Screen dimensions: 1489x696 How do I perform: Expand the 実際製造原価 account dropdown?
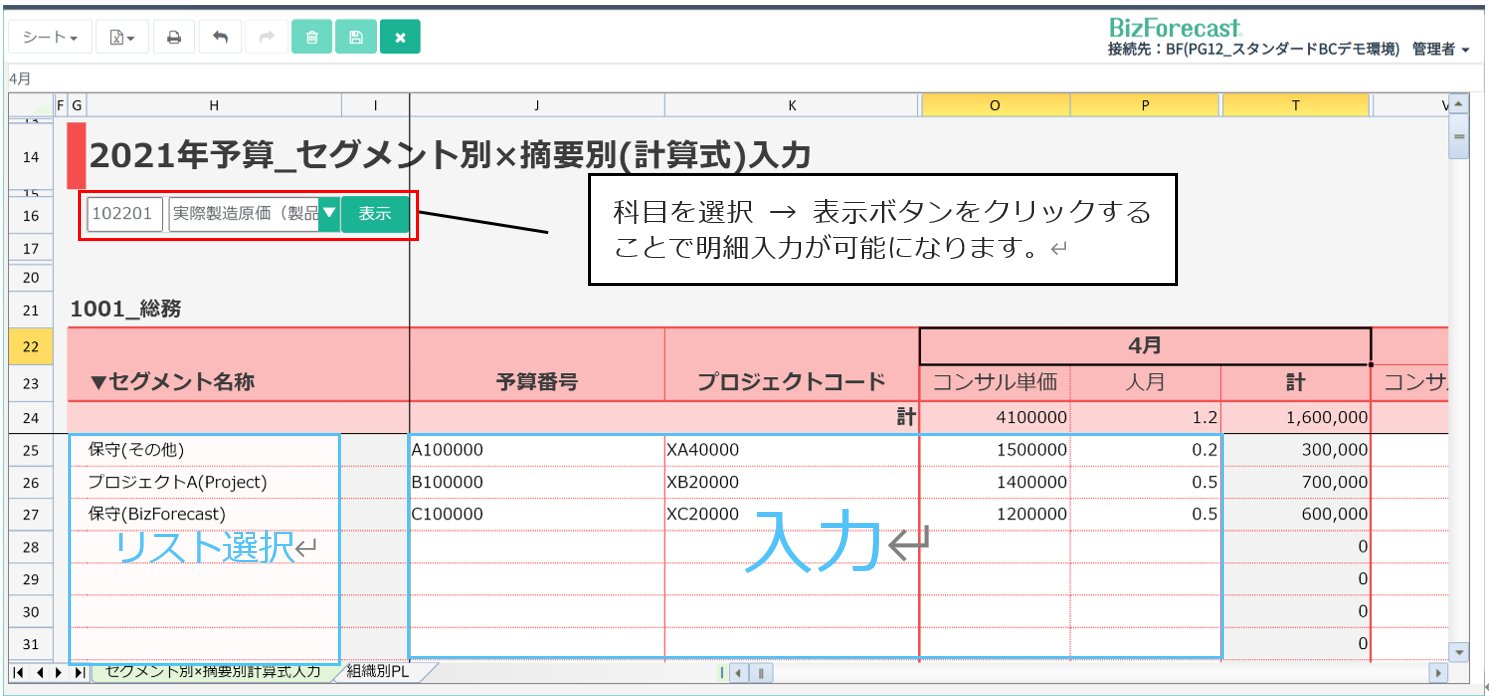328,213
